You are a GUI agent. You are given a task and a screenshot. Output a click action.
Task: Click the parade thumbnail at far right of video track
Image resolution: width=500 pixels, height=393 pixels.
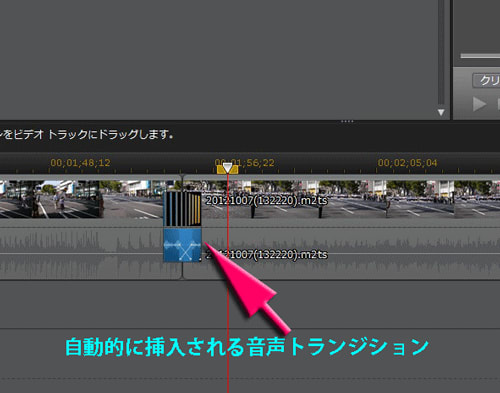click(x=477, y=199)
